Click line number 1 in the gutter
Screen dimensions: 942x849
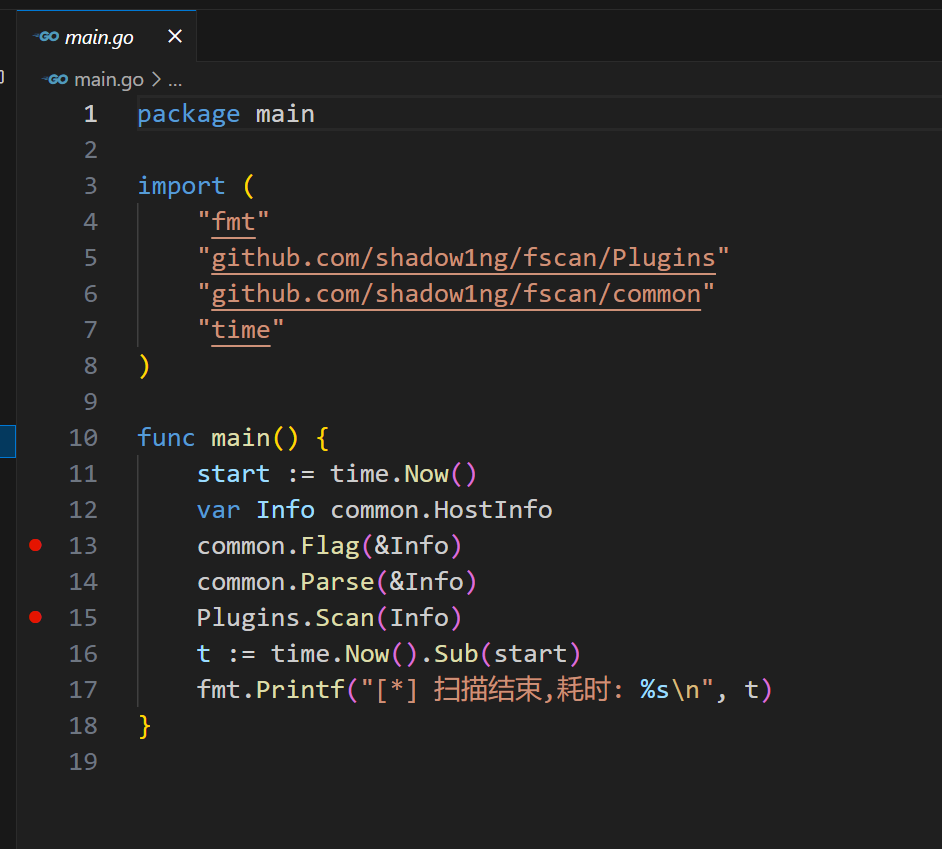click(91, 114)
